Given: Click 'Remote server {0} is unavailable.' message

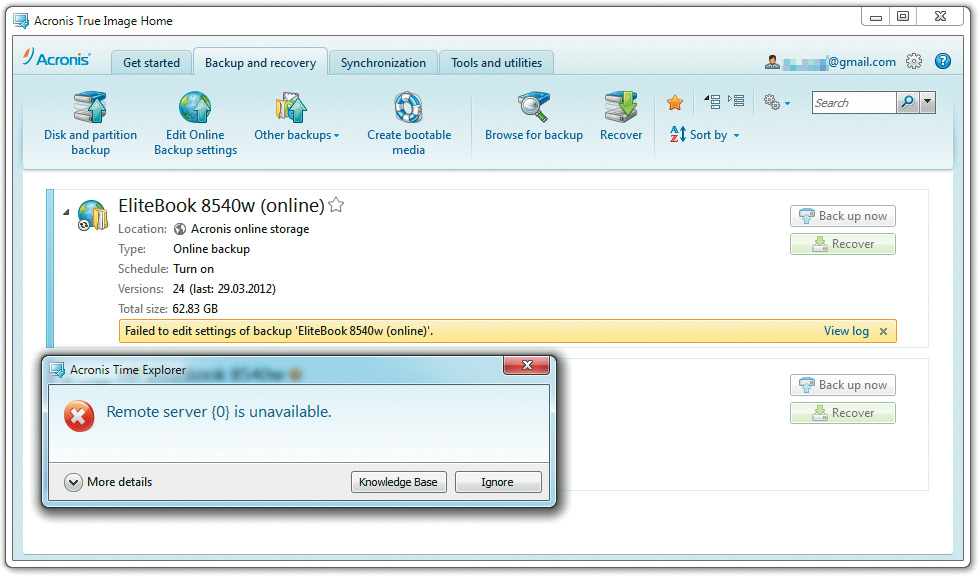Looking at the screenshot, I should 219,412.
